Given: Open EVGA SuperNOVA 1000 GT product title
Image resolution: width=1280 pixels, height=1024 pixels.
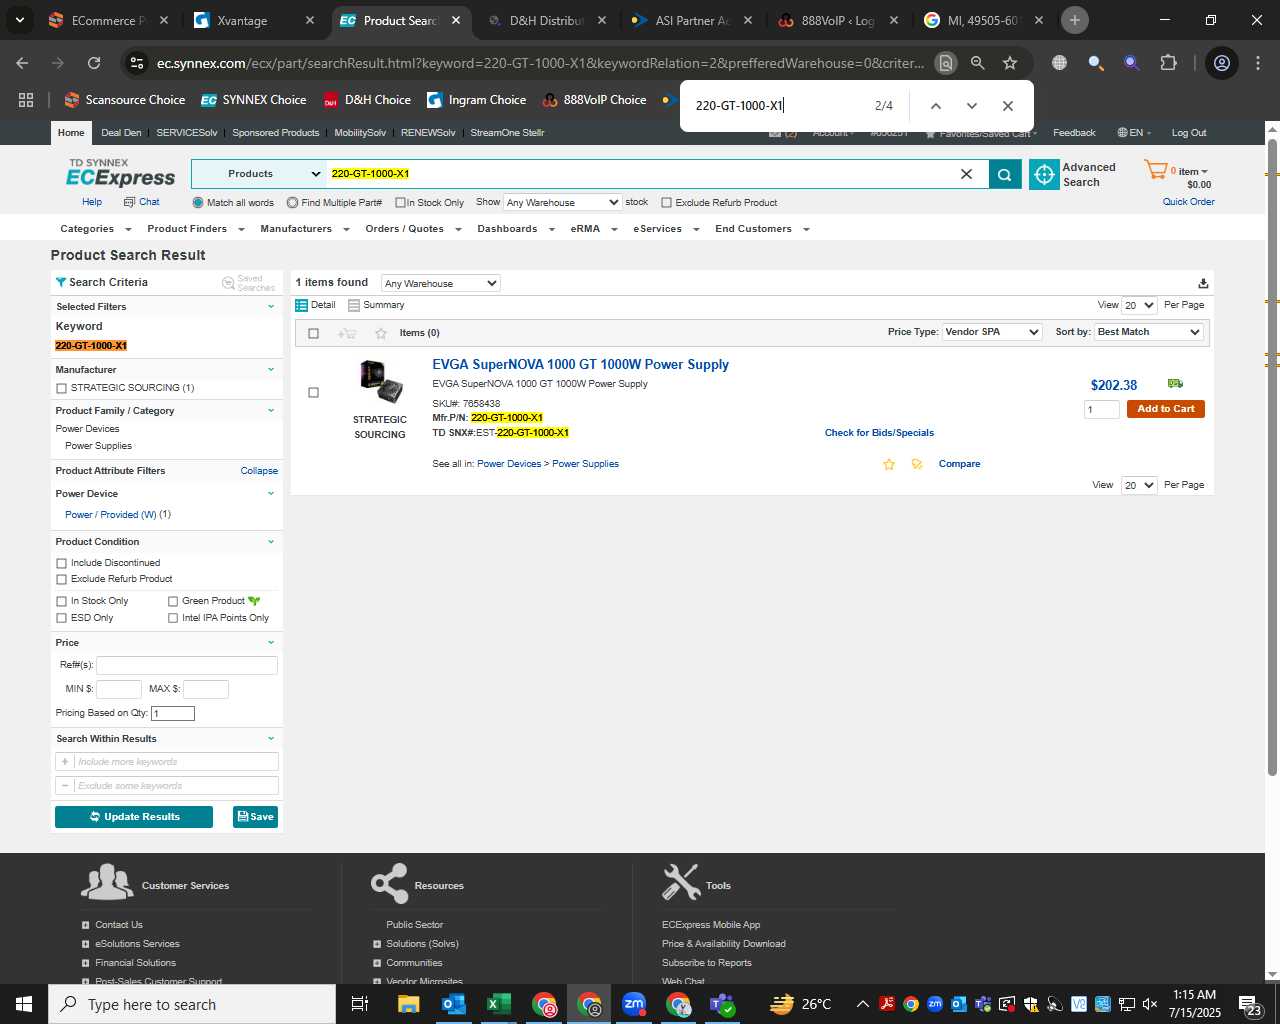Looking at the screenshot, I should 580,365.
